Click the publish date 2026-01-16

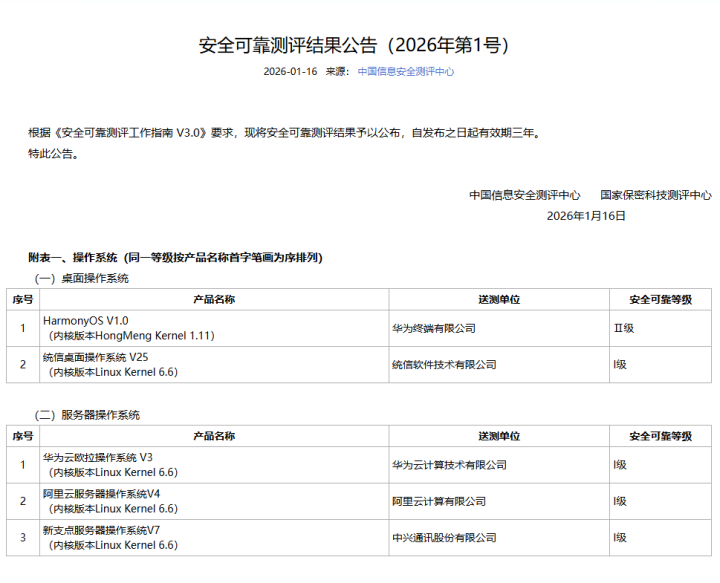290,72
